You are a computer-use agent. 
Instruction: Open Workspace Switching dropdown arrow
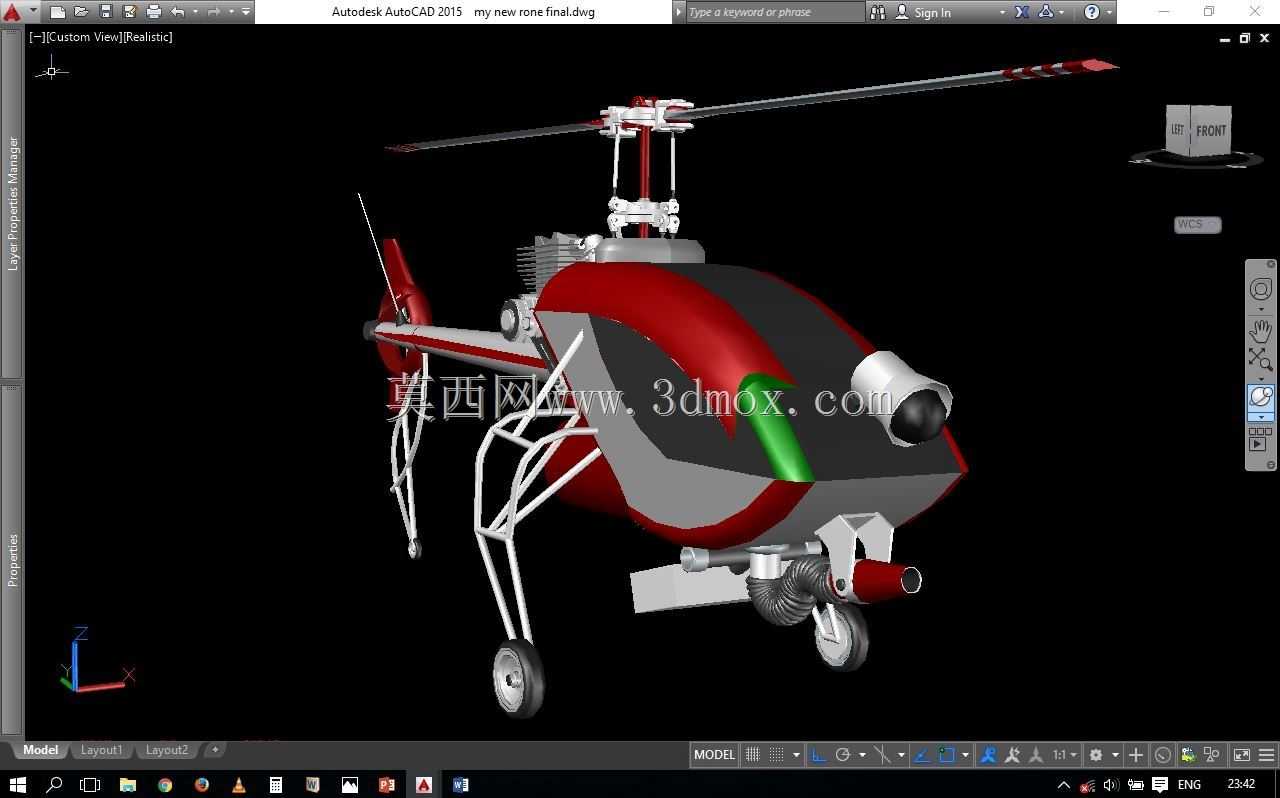[1114, 755]
